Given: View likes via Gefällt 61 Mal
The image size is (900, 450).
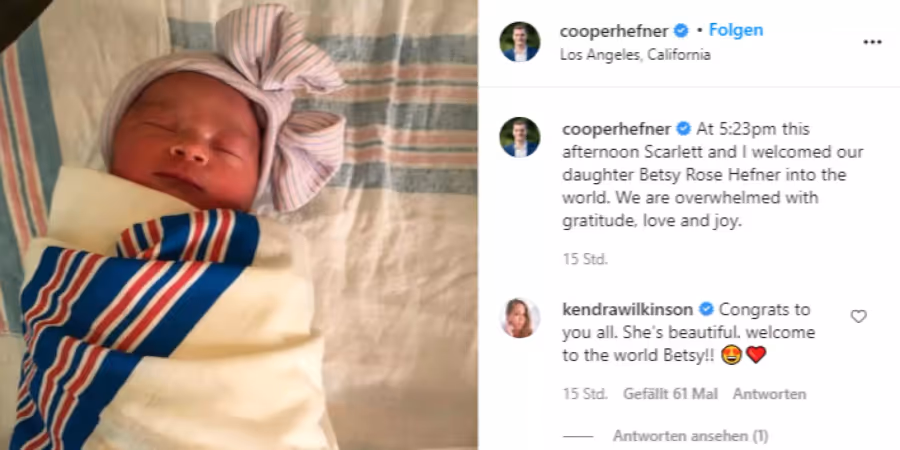Looking at the screenshot, I should (x=670, y=394).
